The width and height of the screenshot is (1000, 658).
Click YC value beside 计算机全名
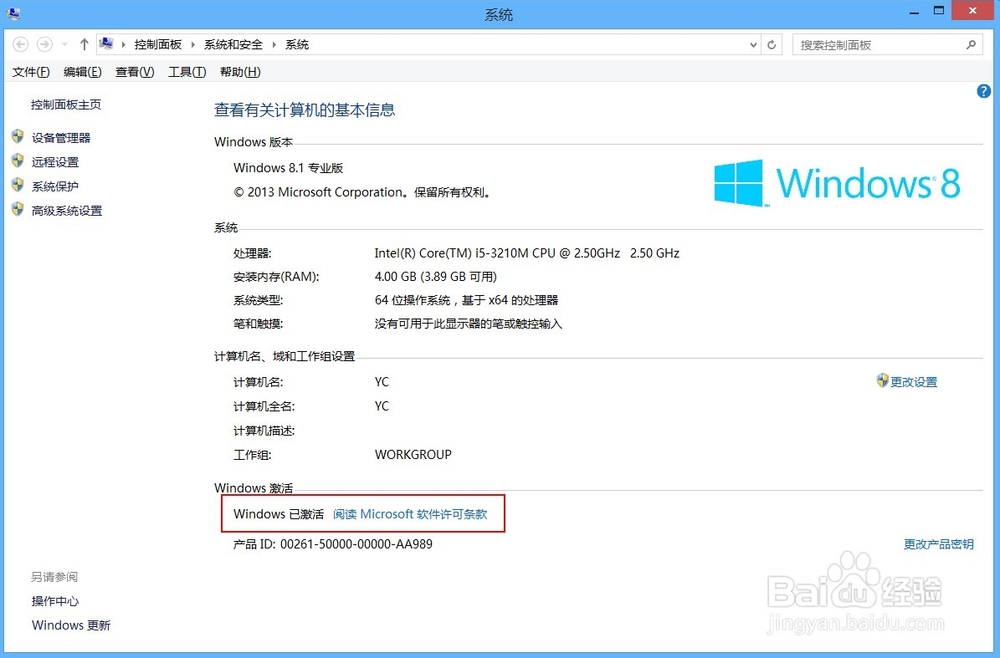click(x=381, y=406)
